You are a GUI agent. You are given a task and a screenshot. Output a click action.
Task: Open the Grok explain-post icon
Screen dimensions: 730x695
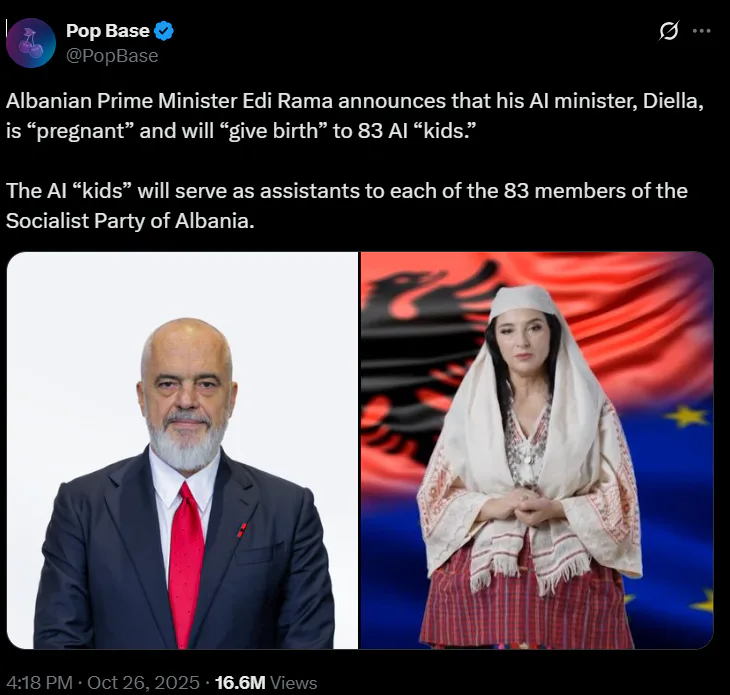click(x=669, y=31)
